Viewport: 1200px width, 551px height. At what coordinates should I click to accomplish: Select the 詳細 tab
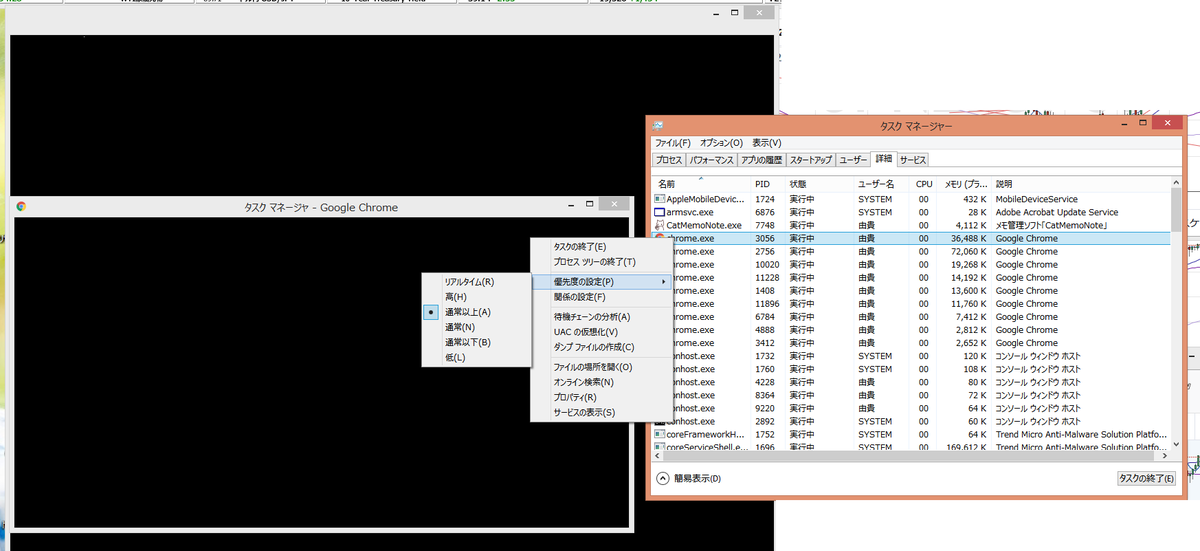(883, 159)
